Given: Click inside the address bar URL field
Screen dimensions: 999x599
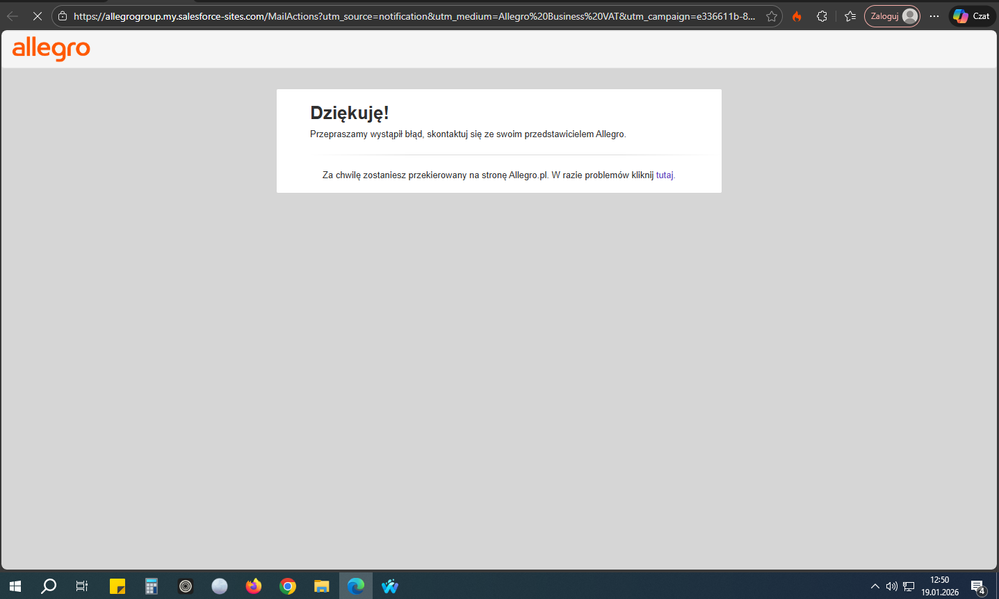Looking at the screenshot, I should coord(400,16).
